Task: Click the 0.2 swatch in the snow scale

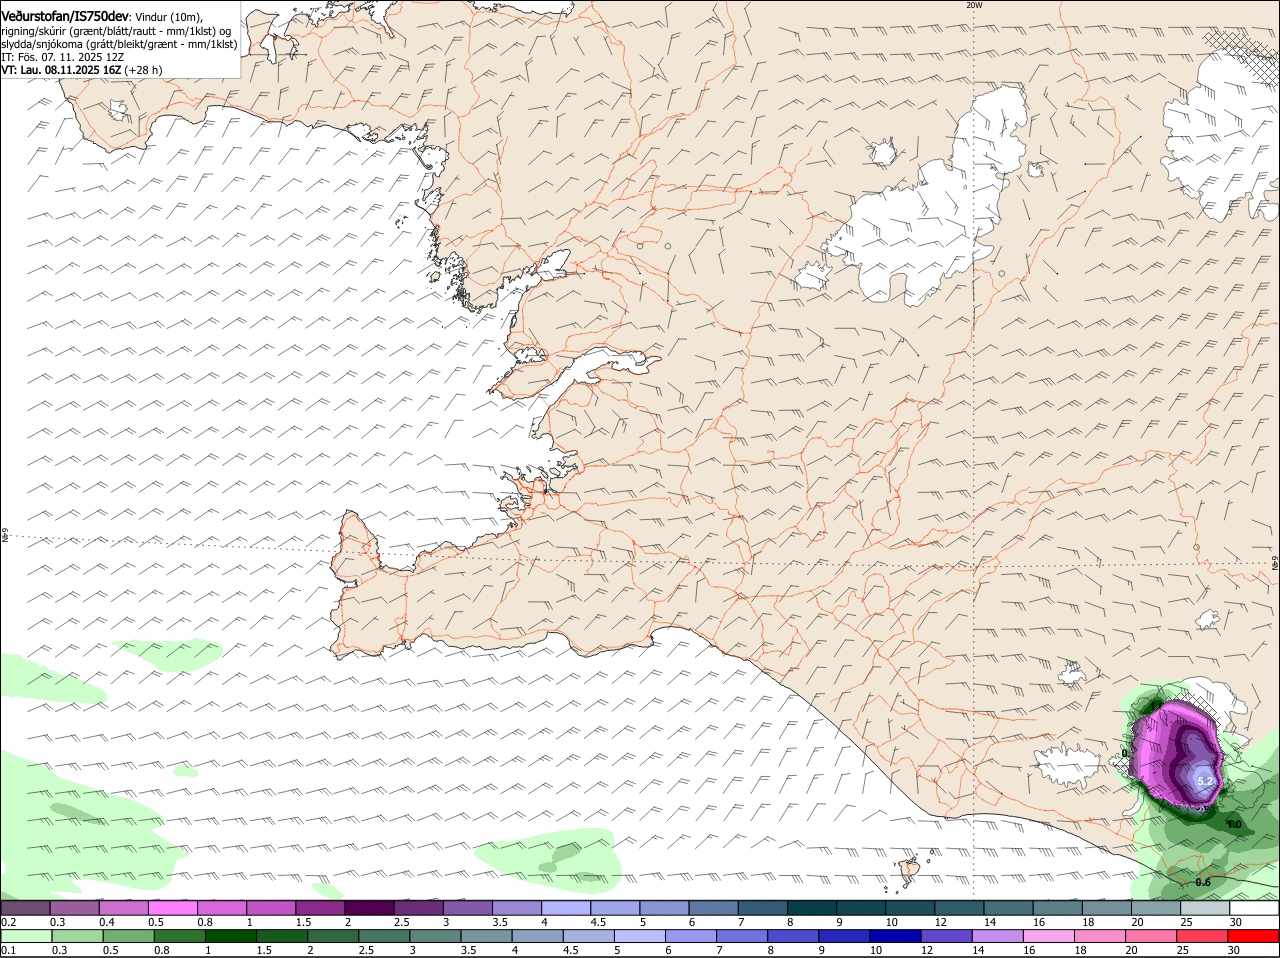Action: pos(25,907)
